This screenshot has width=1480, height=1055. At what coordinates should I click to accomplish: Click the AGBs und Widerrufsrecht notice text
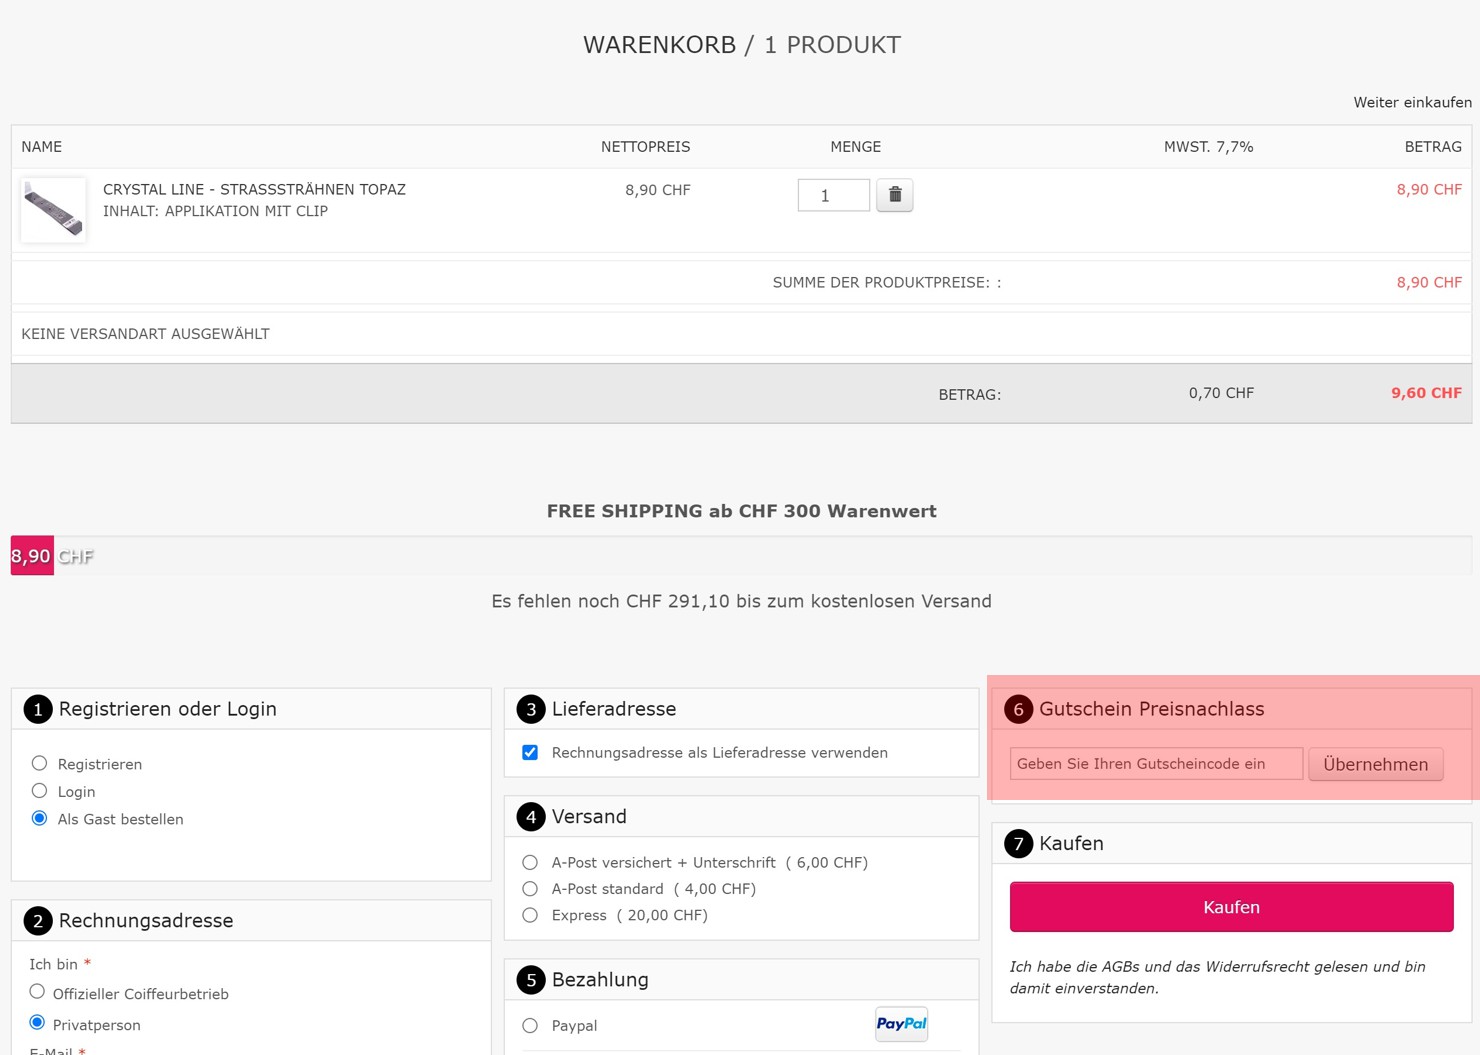[x=1217, y=977]
